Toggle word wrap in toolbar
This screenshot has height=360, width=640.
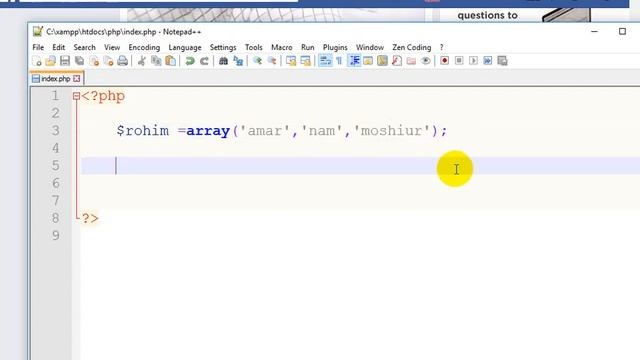(x=325, y=61)
